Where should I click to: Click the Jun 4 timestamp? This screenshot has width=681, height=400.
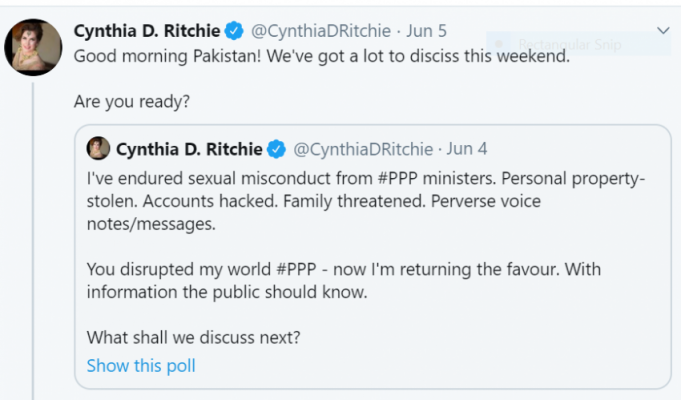(x=467, y=149)
